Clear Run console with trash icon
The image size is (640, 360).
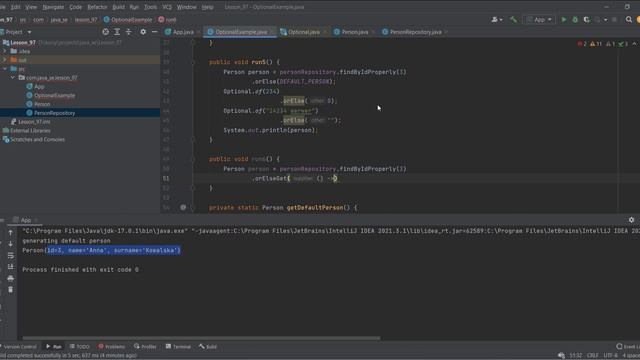tap(11, 289)
